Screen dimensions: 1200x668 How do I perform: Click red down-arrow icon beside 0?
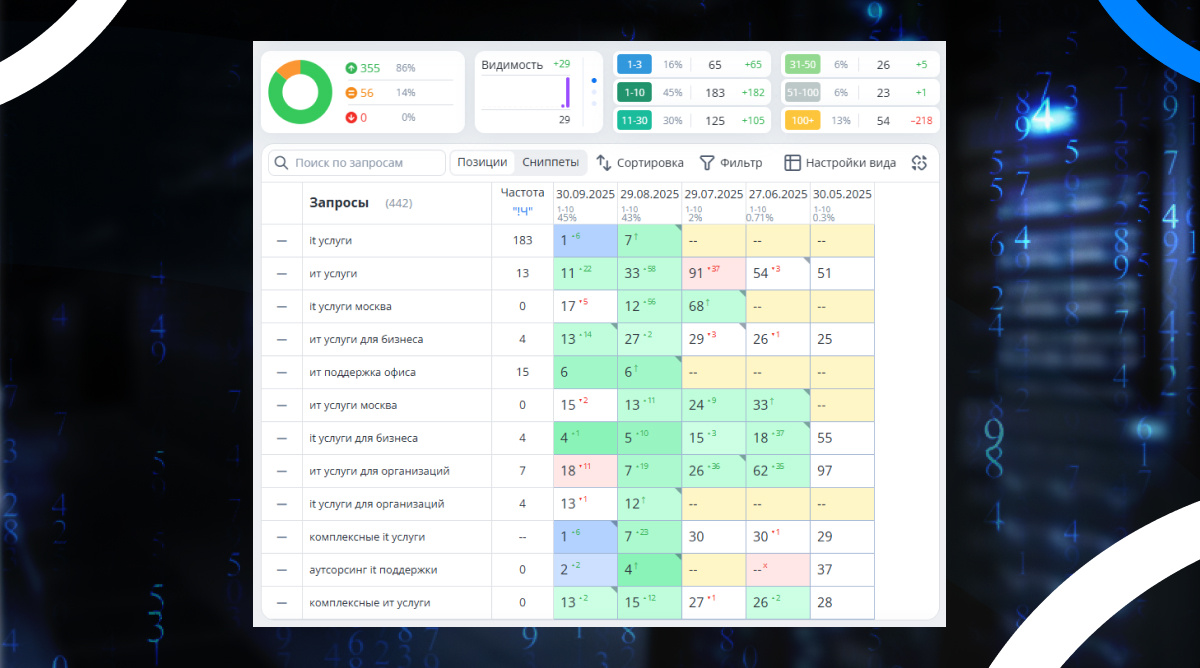click(351, 118)
